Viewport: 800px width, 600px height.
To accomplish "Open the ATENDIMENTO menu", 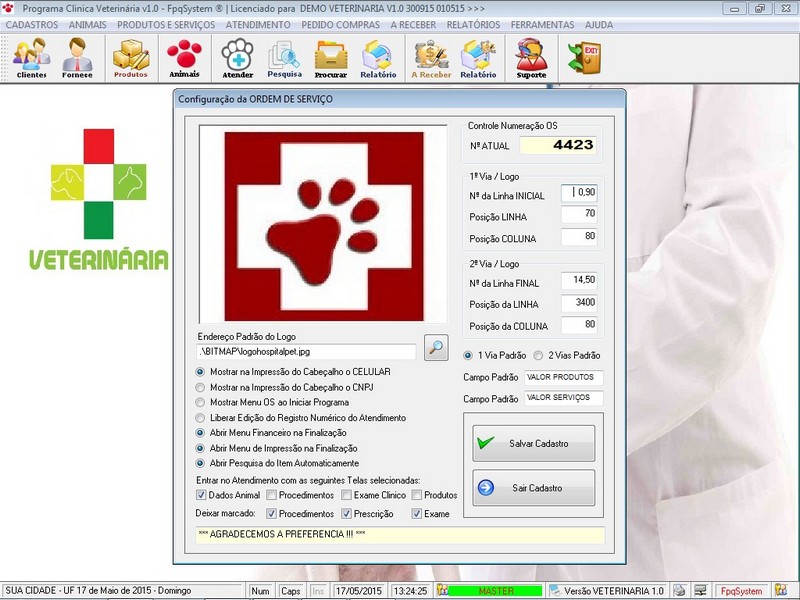I will [258, 25].
